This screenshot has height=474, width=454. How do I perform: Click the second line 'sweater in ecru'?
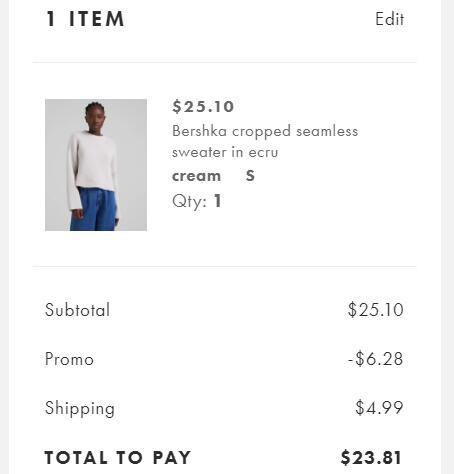coord(225,152)
